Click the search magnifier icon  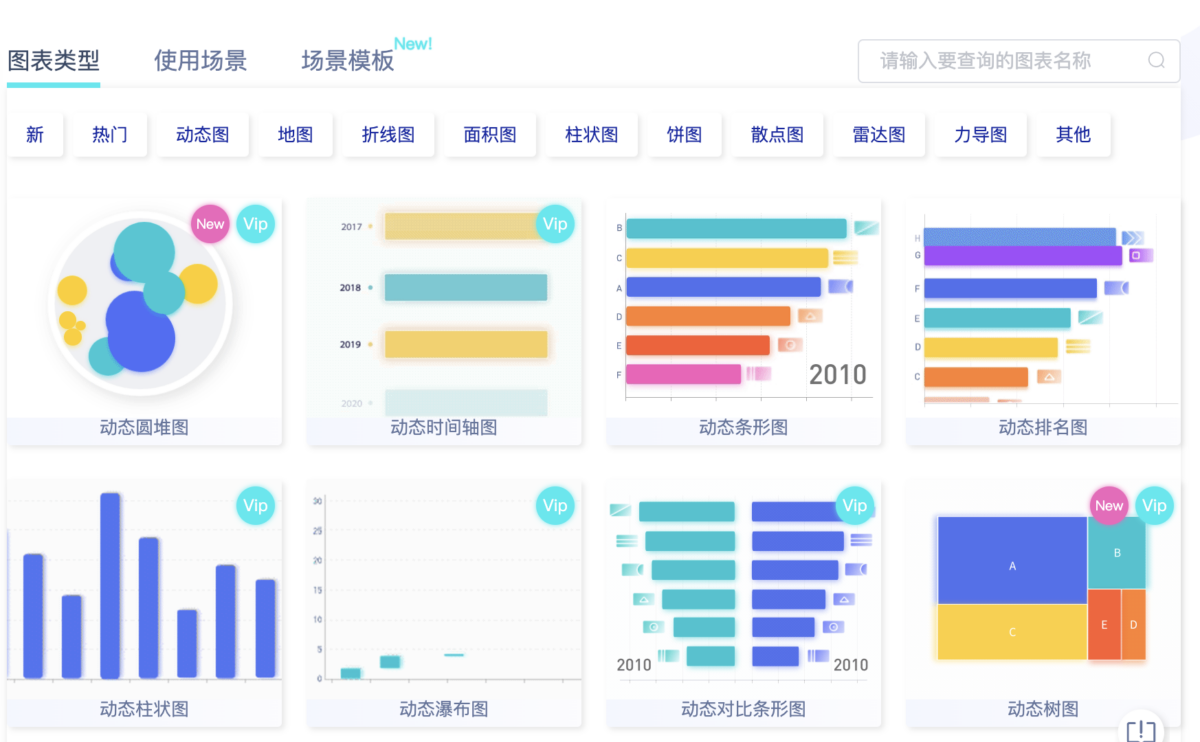point(1156,61)
